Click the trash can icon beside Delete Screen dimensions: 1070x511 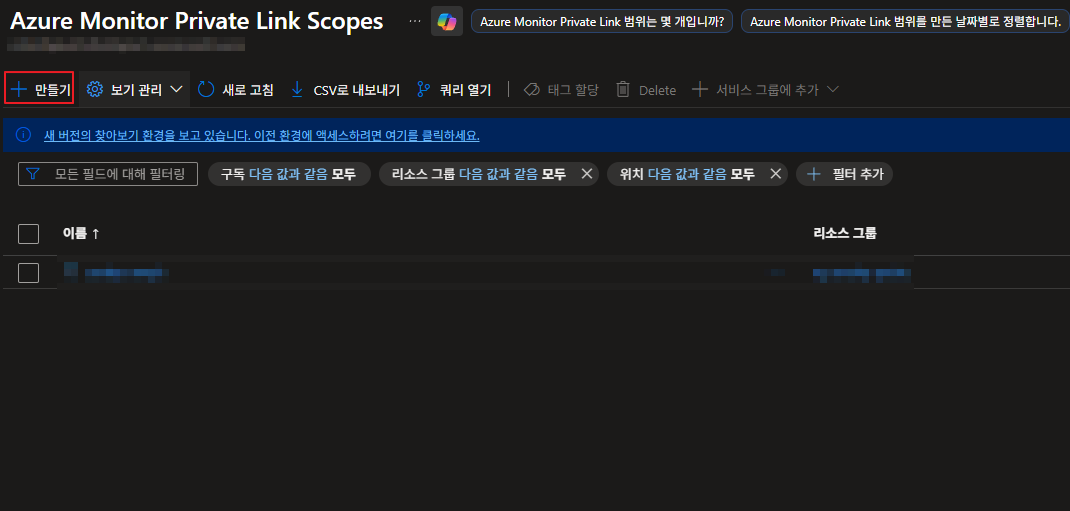(622, 89)
